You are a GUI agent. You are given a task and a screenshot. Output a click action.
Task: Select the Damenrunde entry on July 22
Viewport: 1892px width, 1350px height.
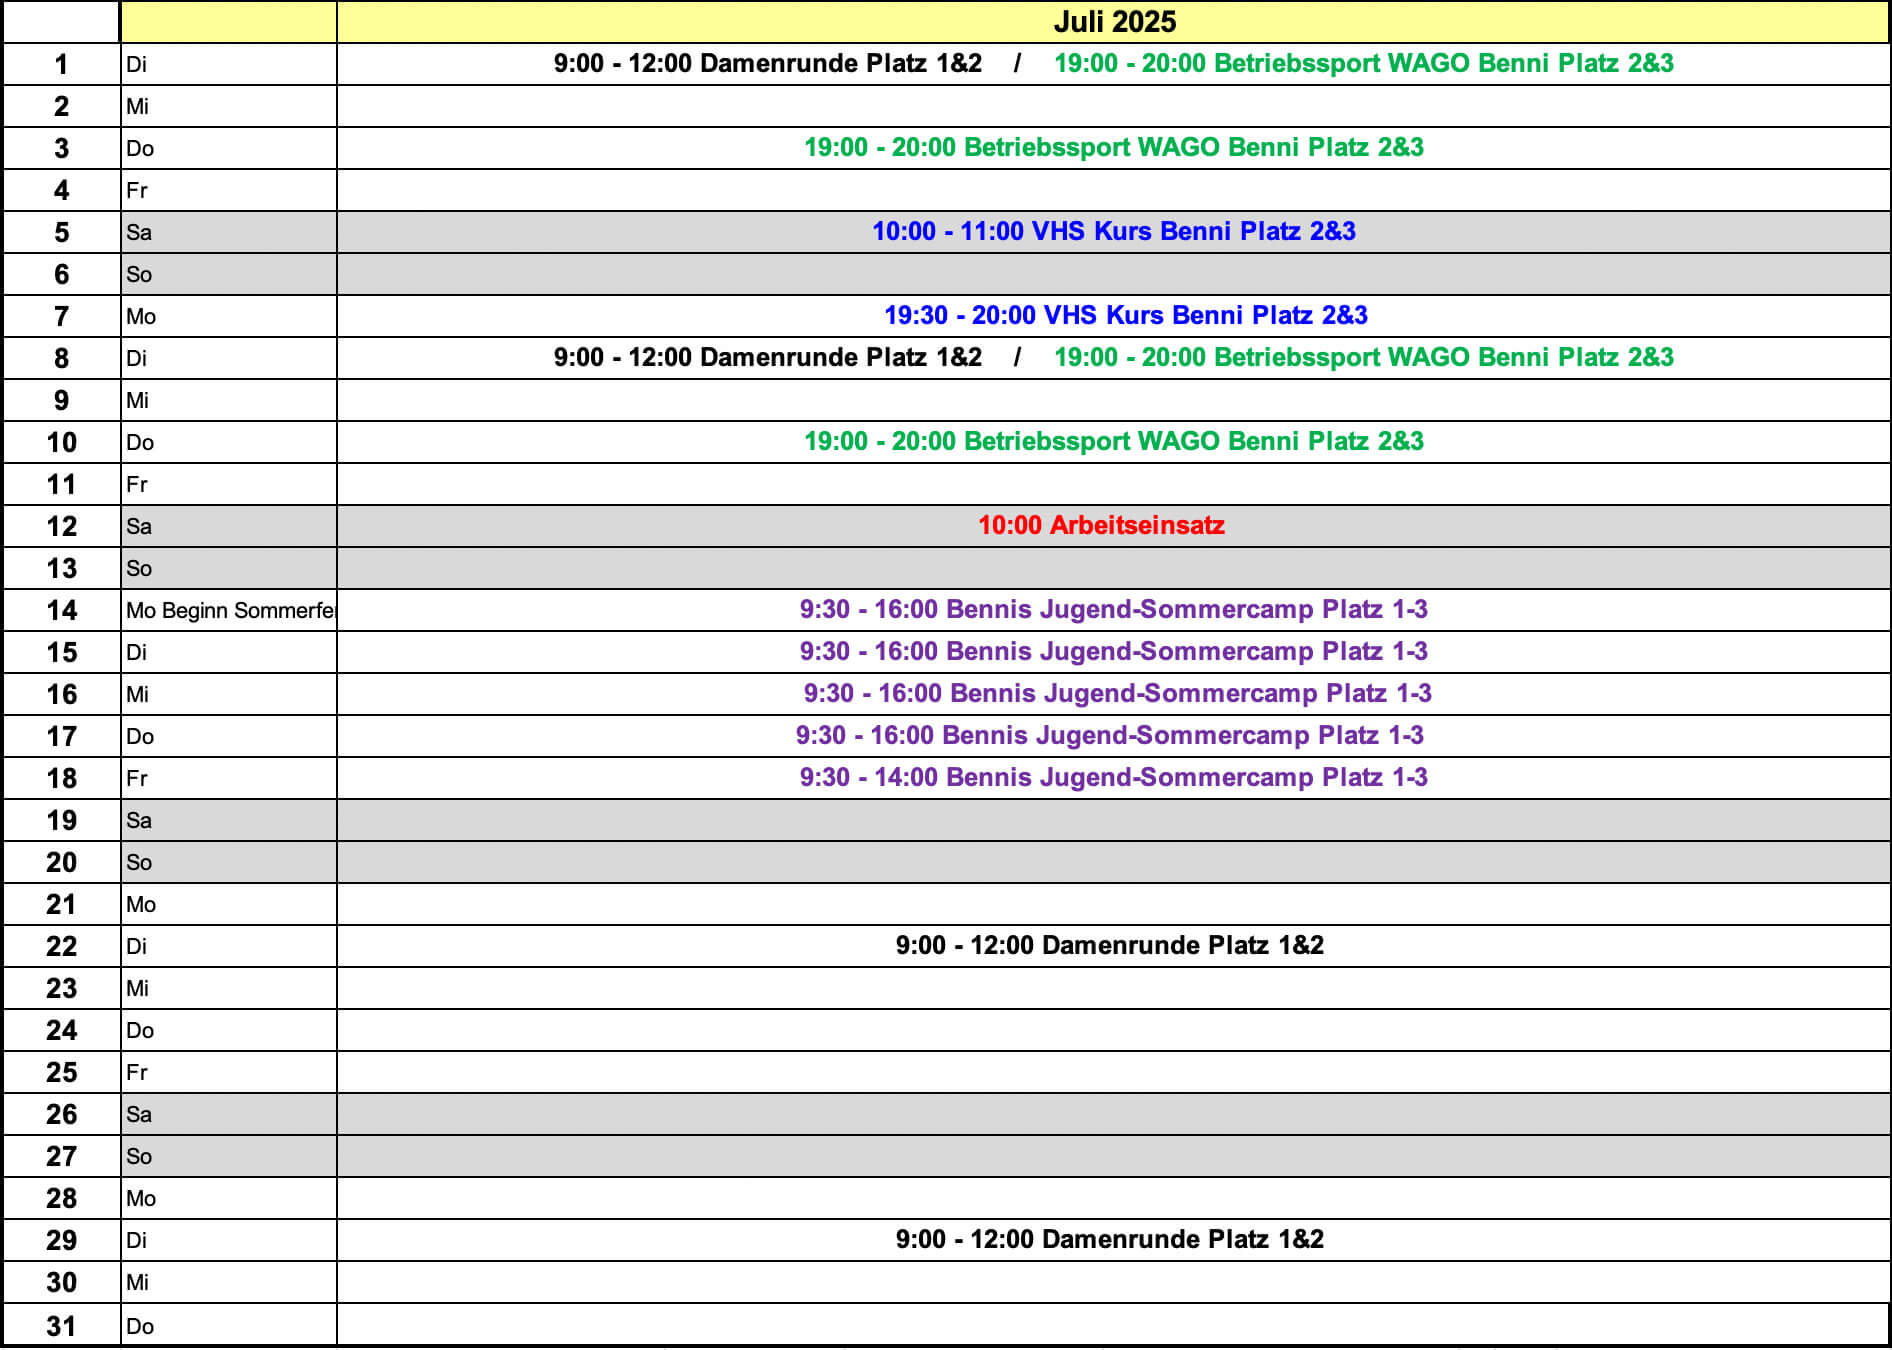[x=1109, y=946]
